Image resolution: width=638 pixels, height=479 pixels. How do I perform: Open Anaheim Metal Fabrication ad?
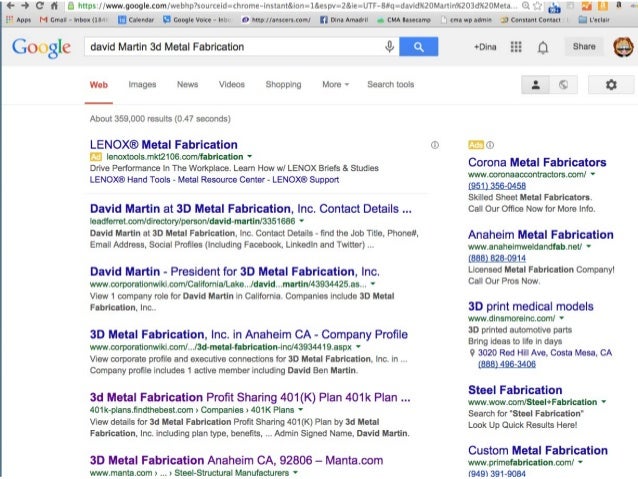tap(541, 234)
